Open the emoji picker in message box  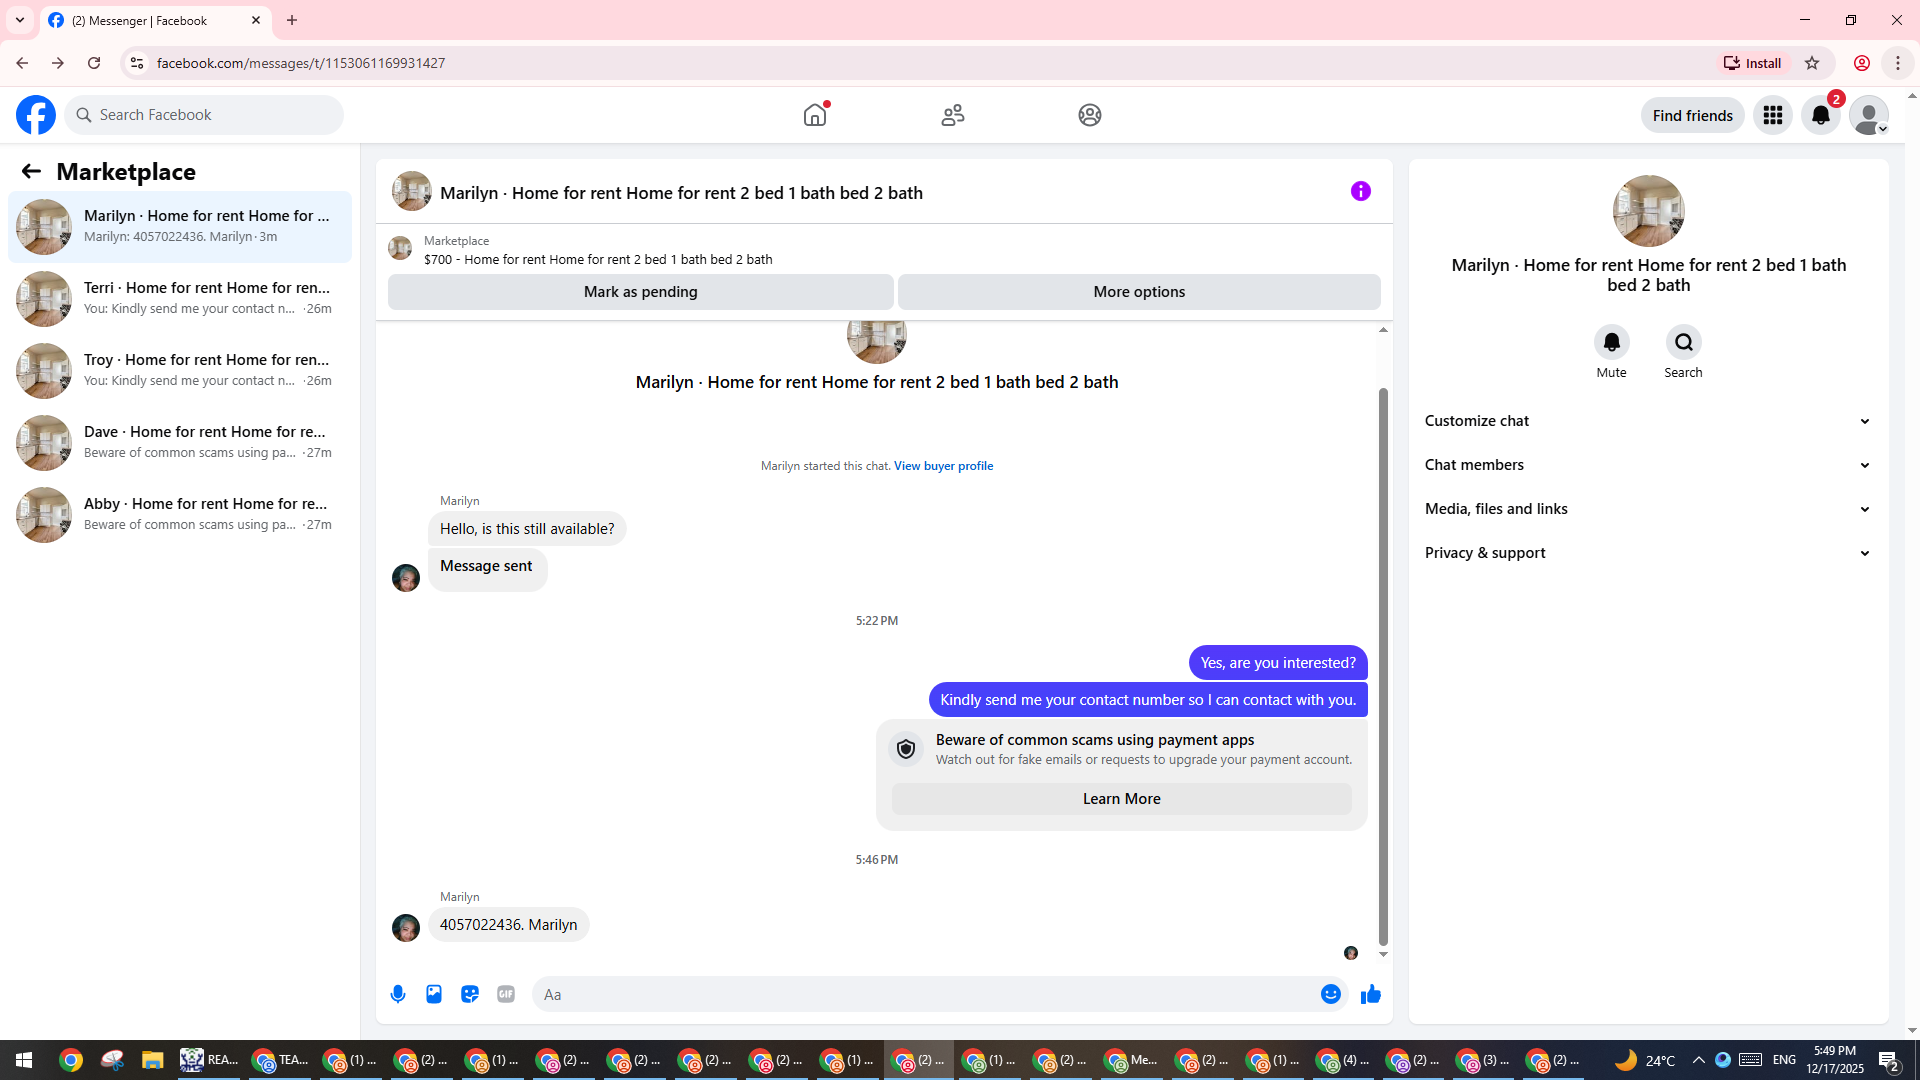1330,994
